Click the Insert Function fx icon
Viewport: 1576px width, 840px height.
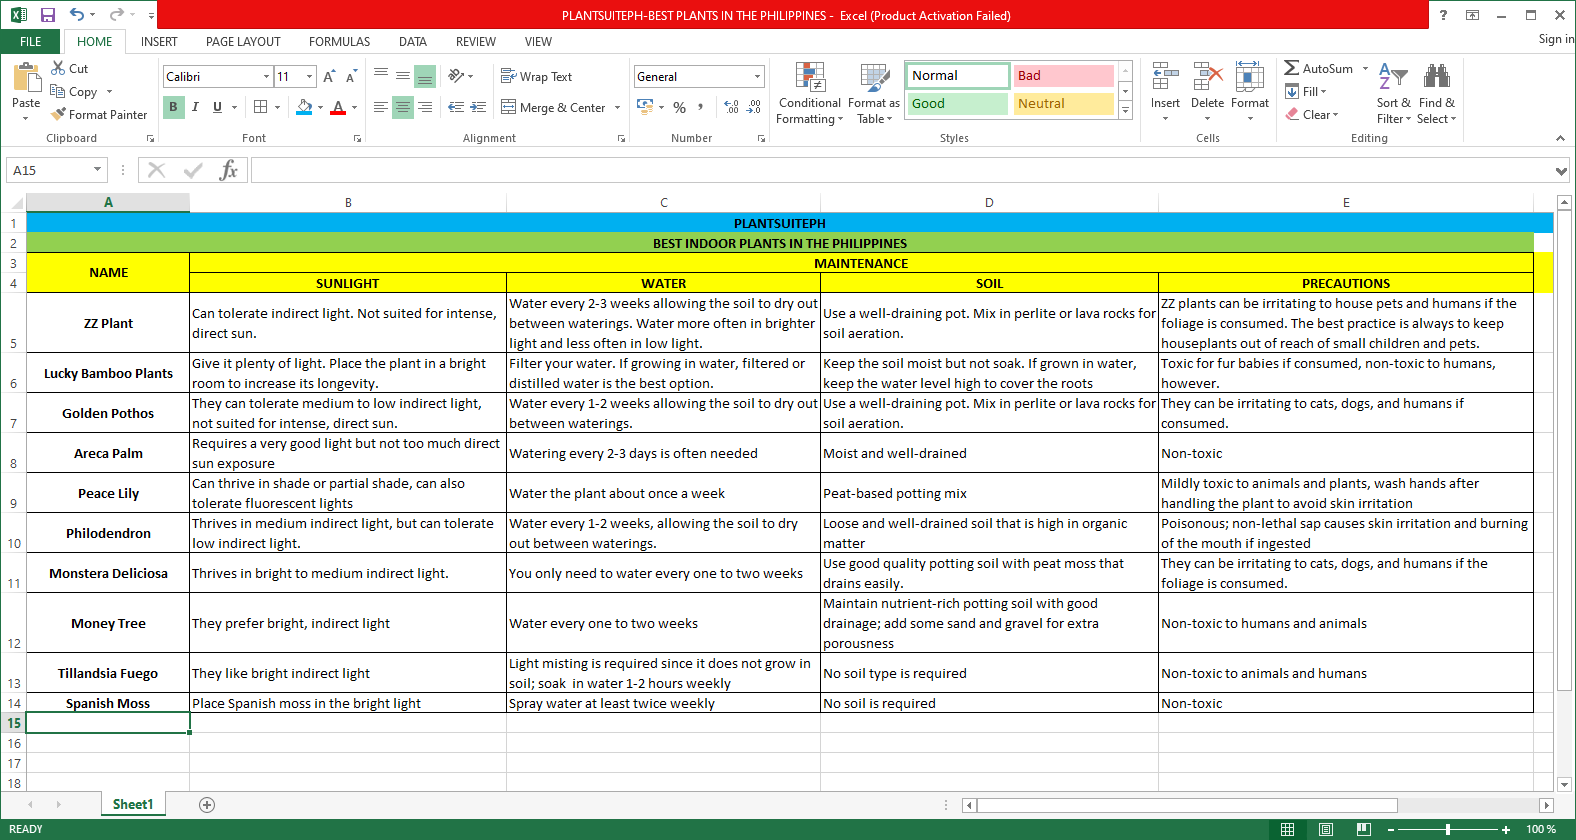[229, 170]
